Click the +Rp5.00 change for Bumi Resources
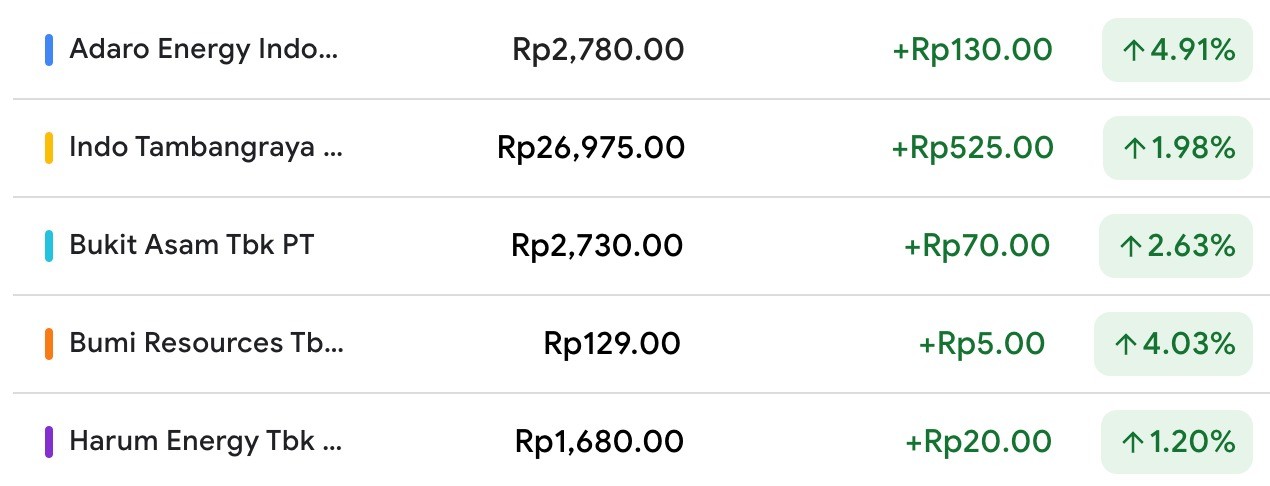 click(982, 344)
